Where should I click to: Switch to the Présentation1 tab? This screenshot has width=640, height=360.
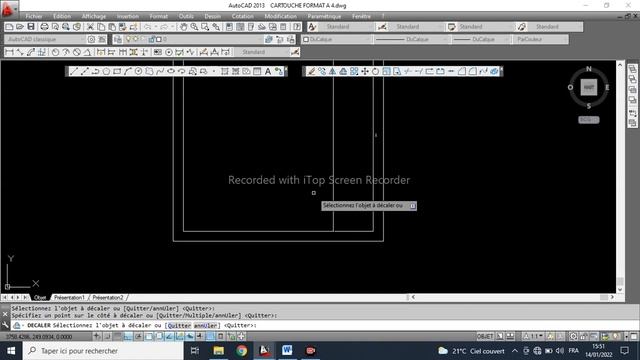pyautogui.click(x=69, y=298)
